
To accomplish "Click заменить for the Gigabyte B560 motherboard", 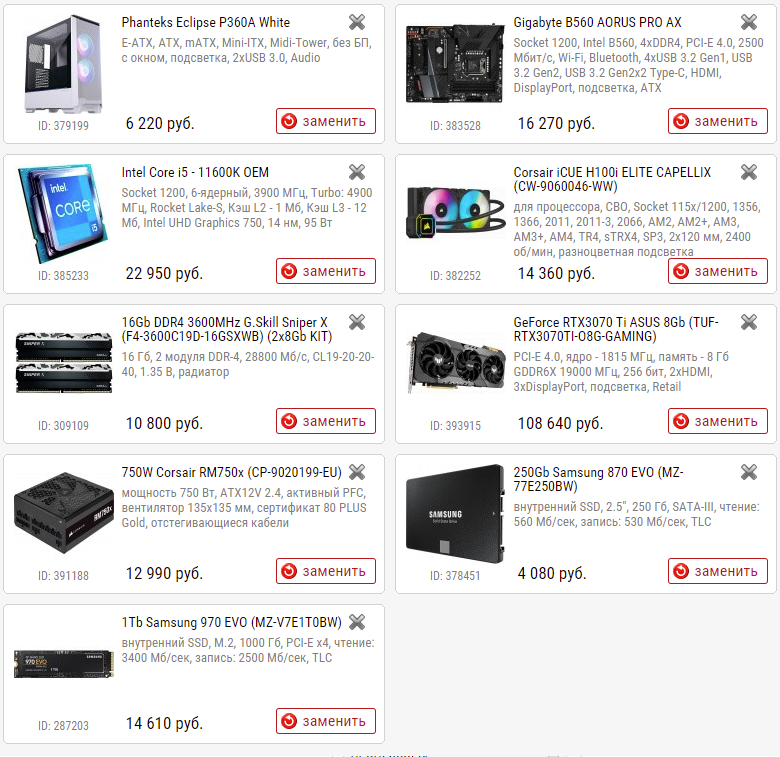I will (718, 121).
